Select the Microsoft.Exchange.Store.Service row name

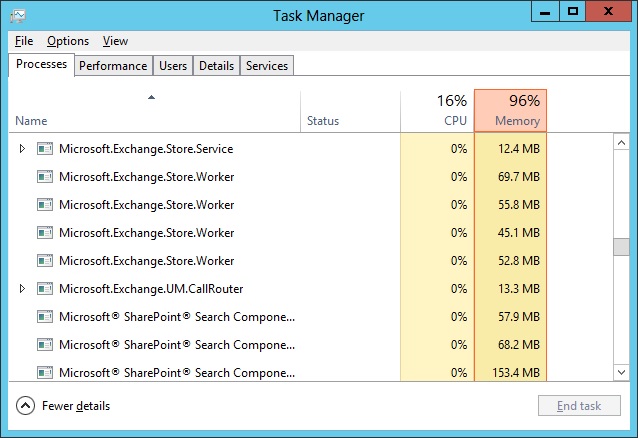coord(146,149)
